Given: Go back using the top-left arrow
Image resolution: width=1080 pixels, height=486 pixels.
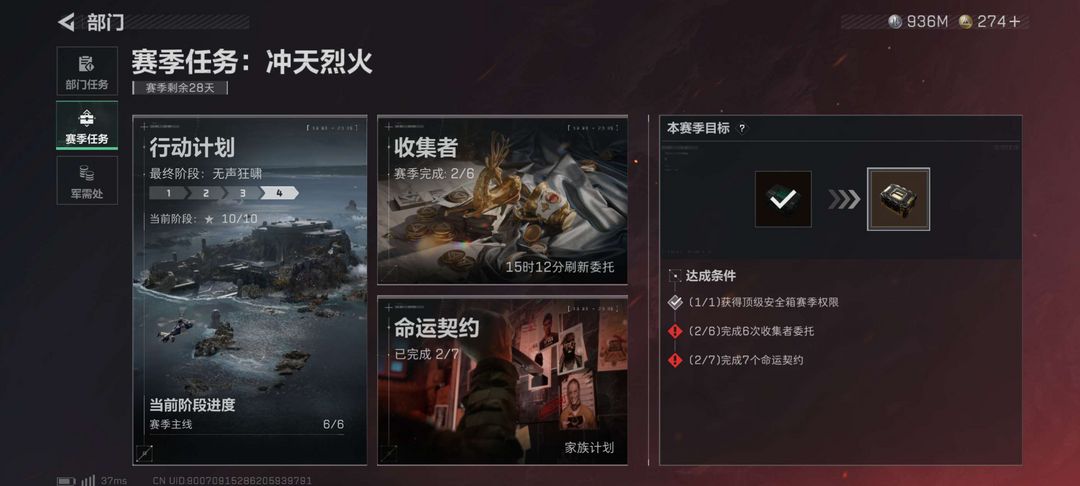Looking at the screenshot, I should tap(66, 23).
